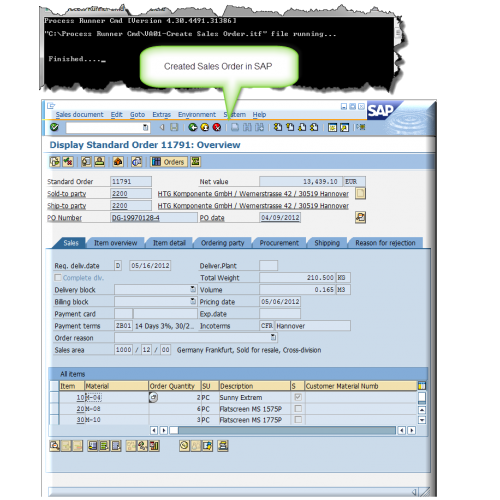The image size is (500, 500).
Task: Click the yellow Exit icon
Action: (205, 127)
